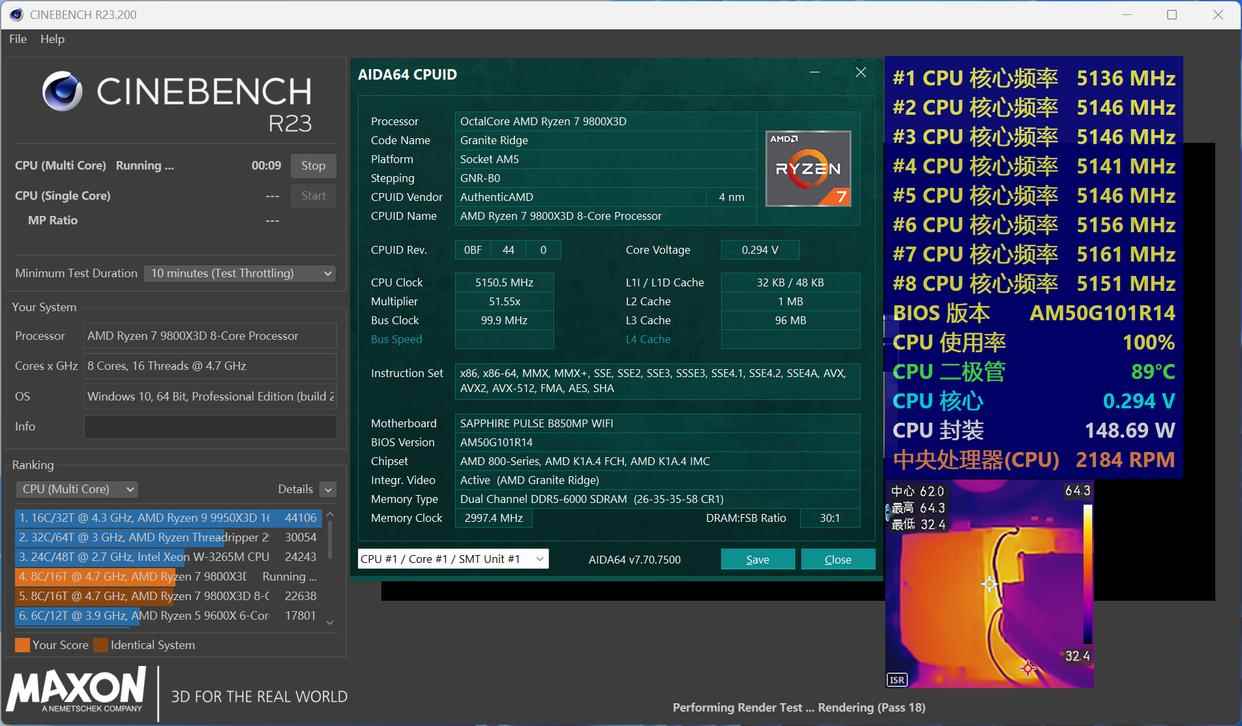Click the Your Score orange legend swatch
The image size is (1242, 726).
click(x=22, y=645)
